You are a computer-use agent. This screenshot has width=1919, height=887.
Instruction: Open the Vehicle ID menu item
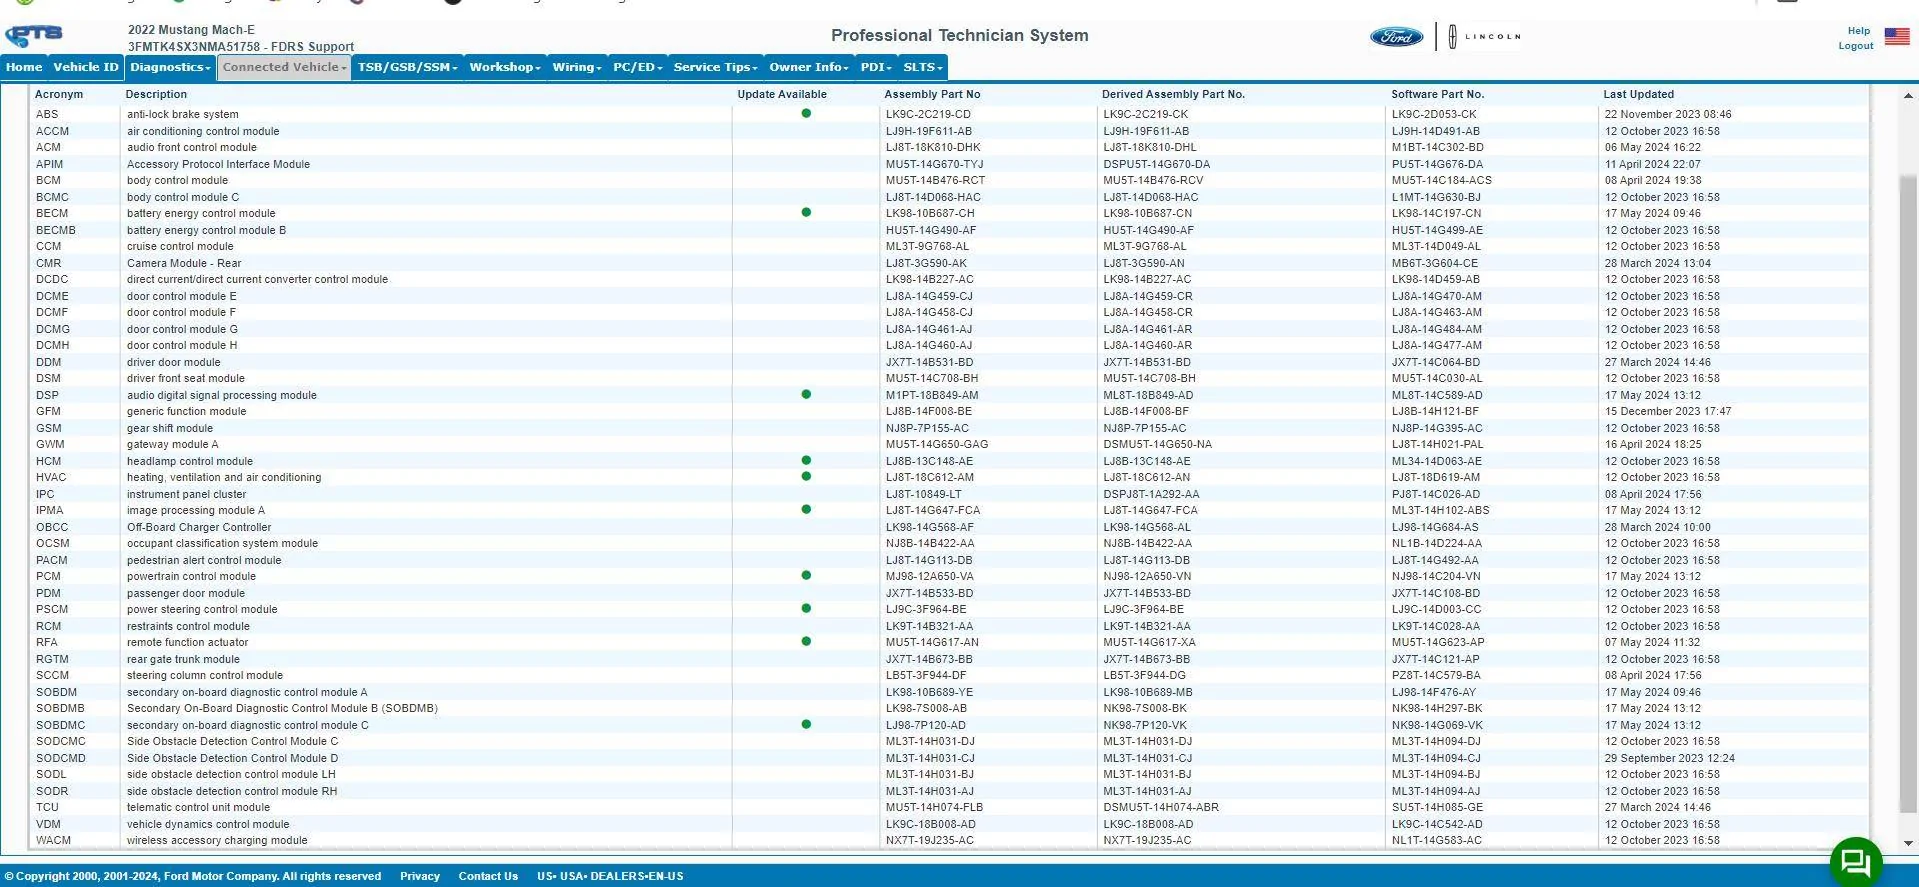(86, 67)
